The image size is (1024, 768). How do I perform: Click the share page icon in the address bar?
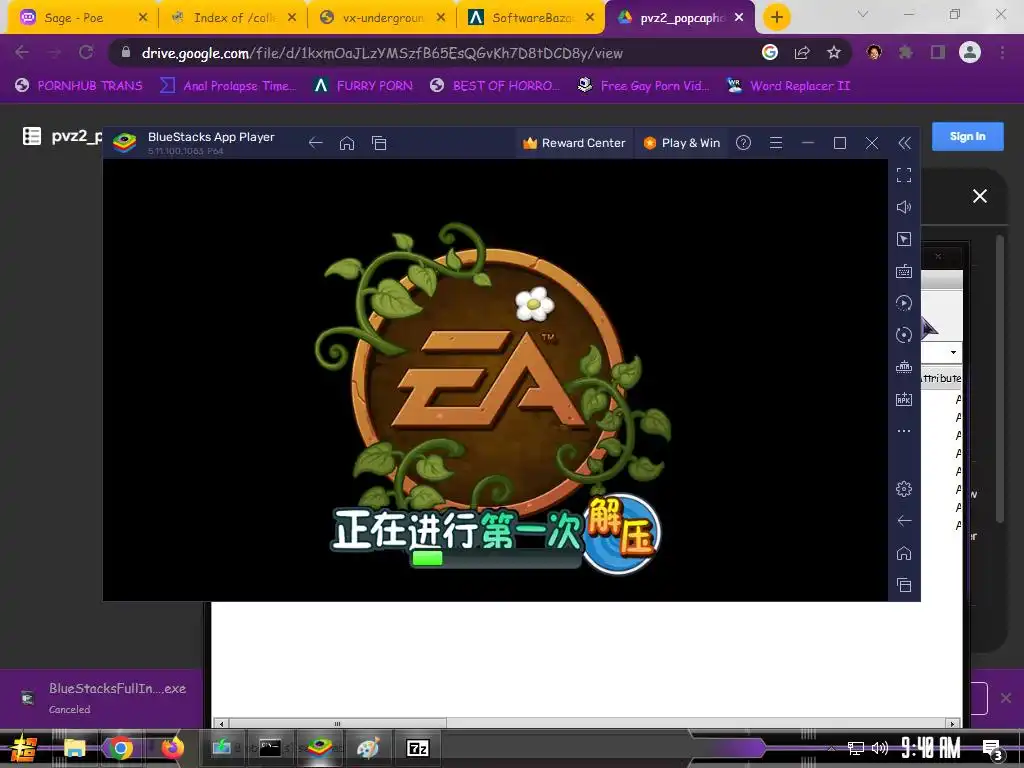tap(802, 52)
